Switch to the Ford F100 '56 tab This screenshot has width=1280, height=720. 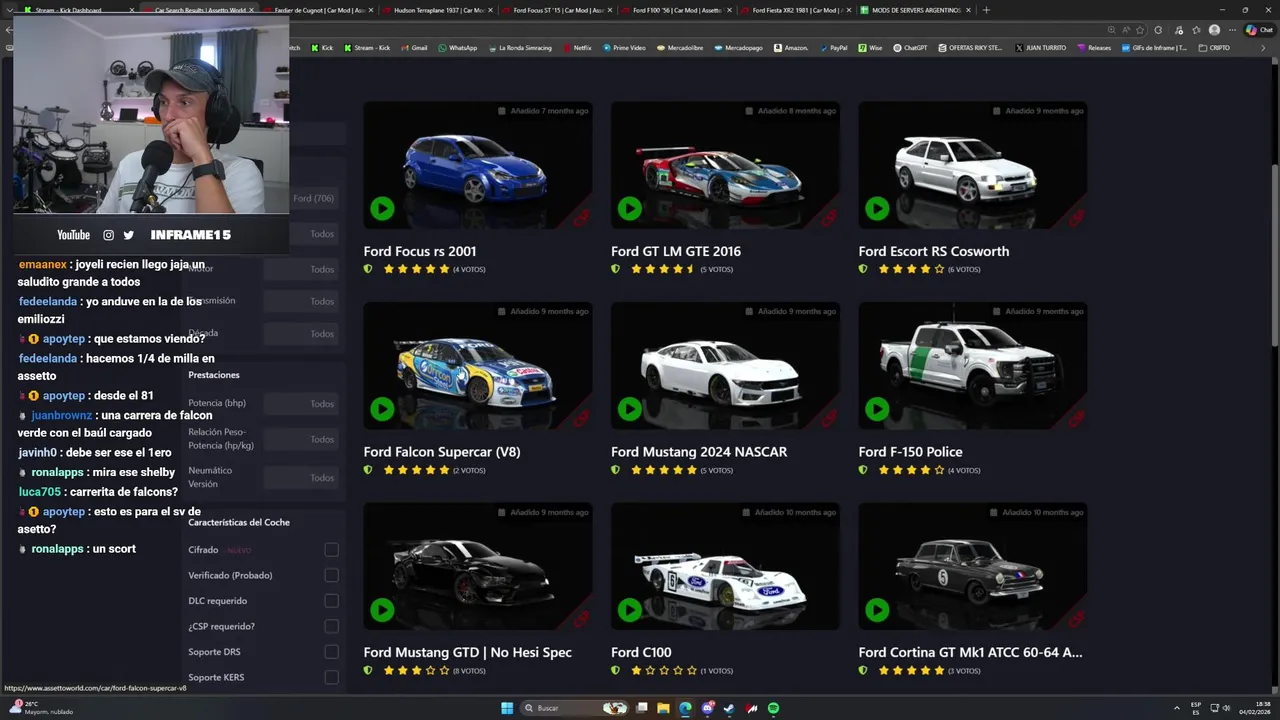pyautogui.click(x=677, y=10)
